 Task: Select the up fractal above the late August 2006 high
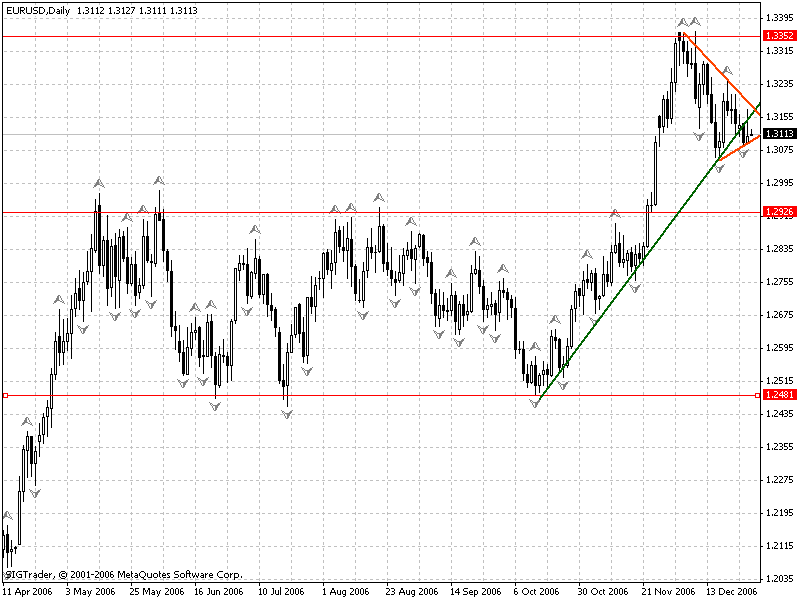378,197
